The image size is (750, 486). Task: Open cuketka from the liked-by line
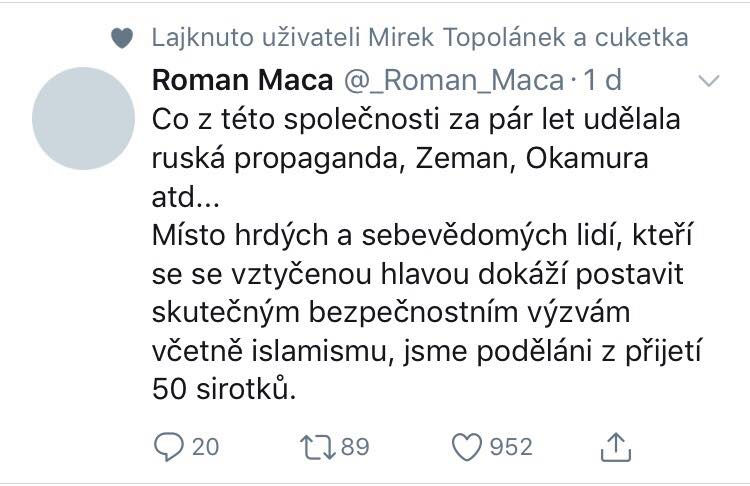coord(641,37)
